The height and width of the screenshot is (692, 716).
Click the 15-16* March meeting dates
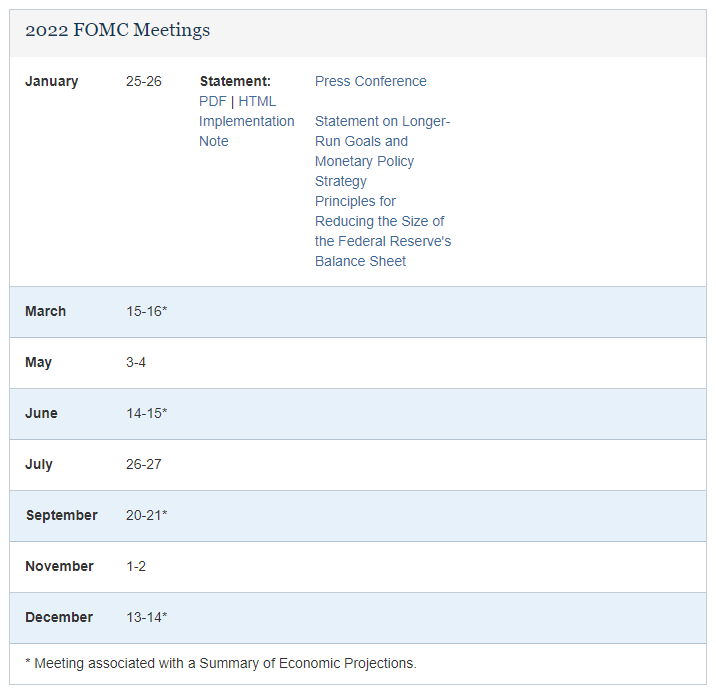tap(146, 311)
